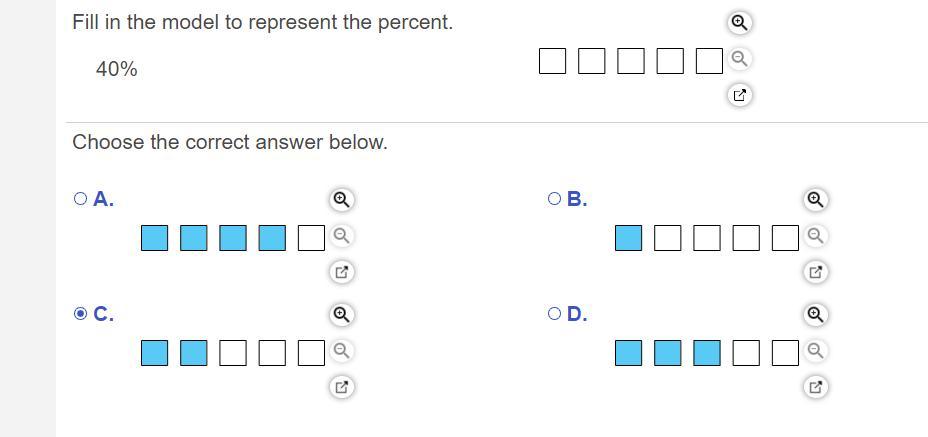Zoom out on the question's percent model
The image size is (928, 437).
pos(739,58)
